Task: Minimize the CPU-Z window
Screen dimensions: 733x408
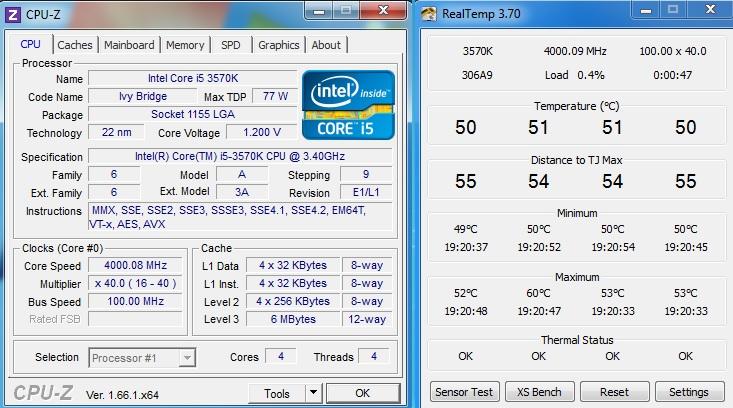Action: (319, 11)
